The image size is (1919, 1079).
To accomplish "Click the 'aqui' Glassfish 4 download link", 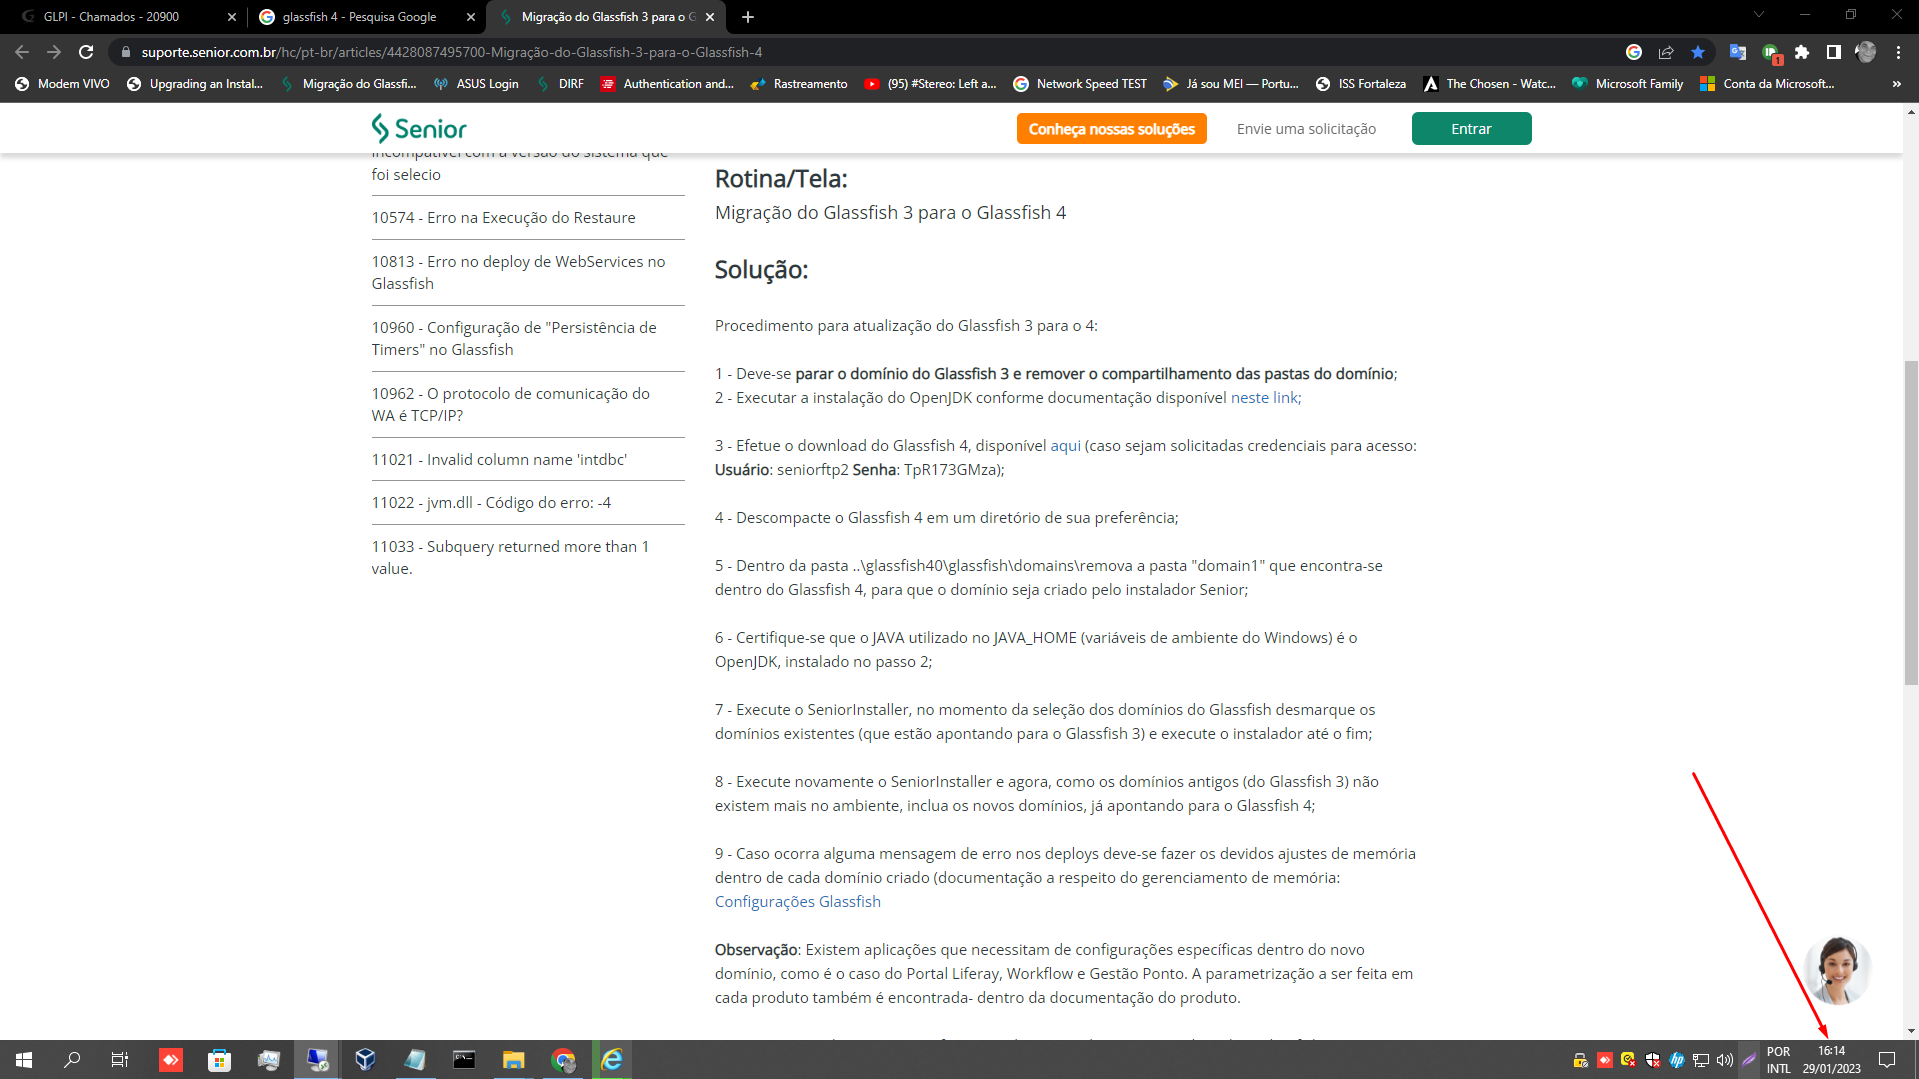I will tap(1065, 445).
